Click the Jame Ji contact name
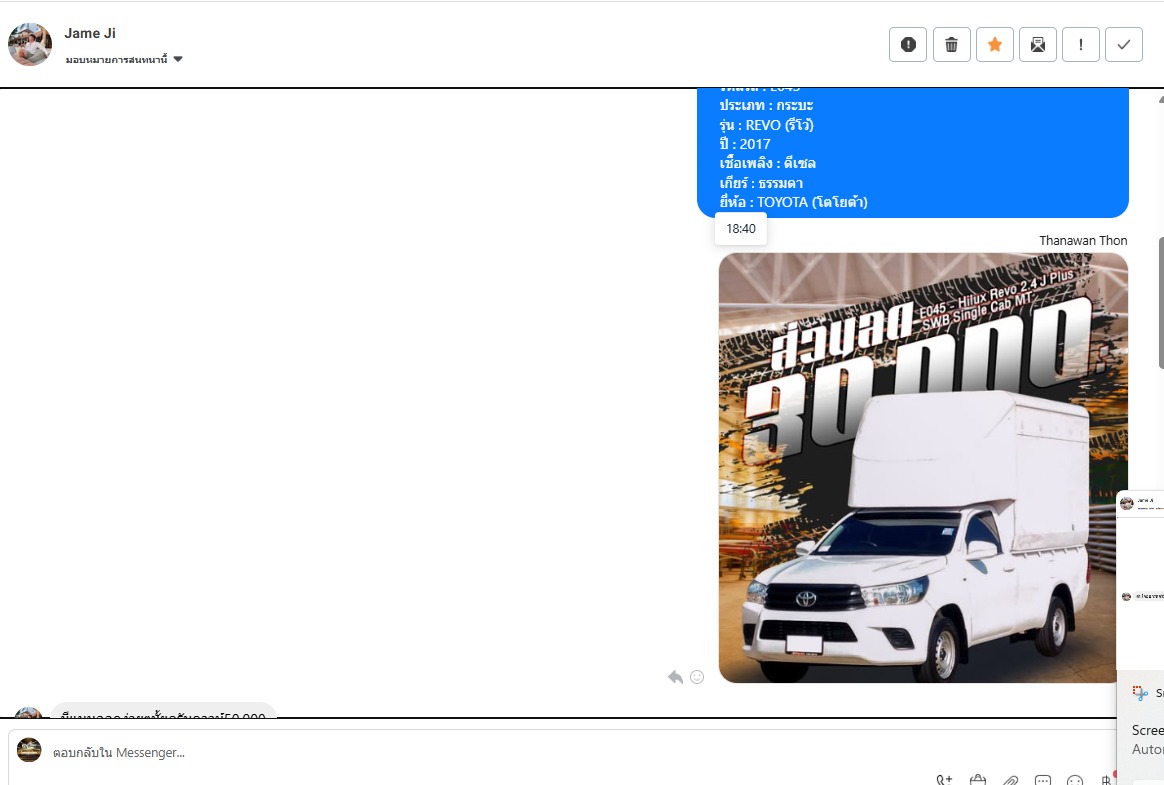Viewport: 1164px width, 785px height. pos(90,33)
